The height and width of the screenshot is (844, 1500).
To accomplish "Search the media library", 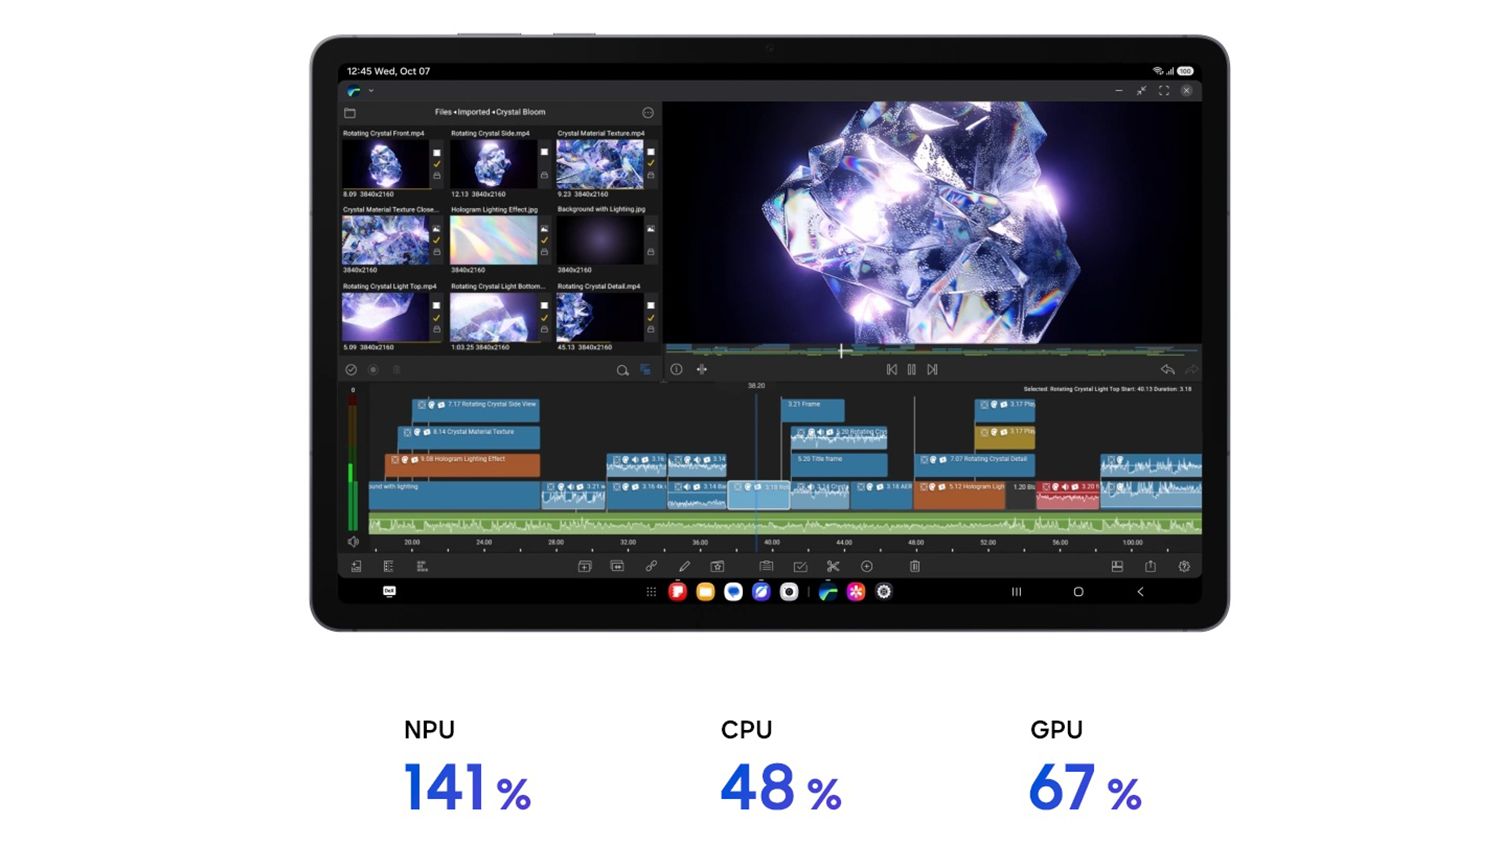I will pos(622,370).
